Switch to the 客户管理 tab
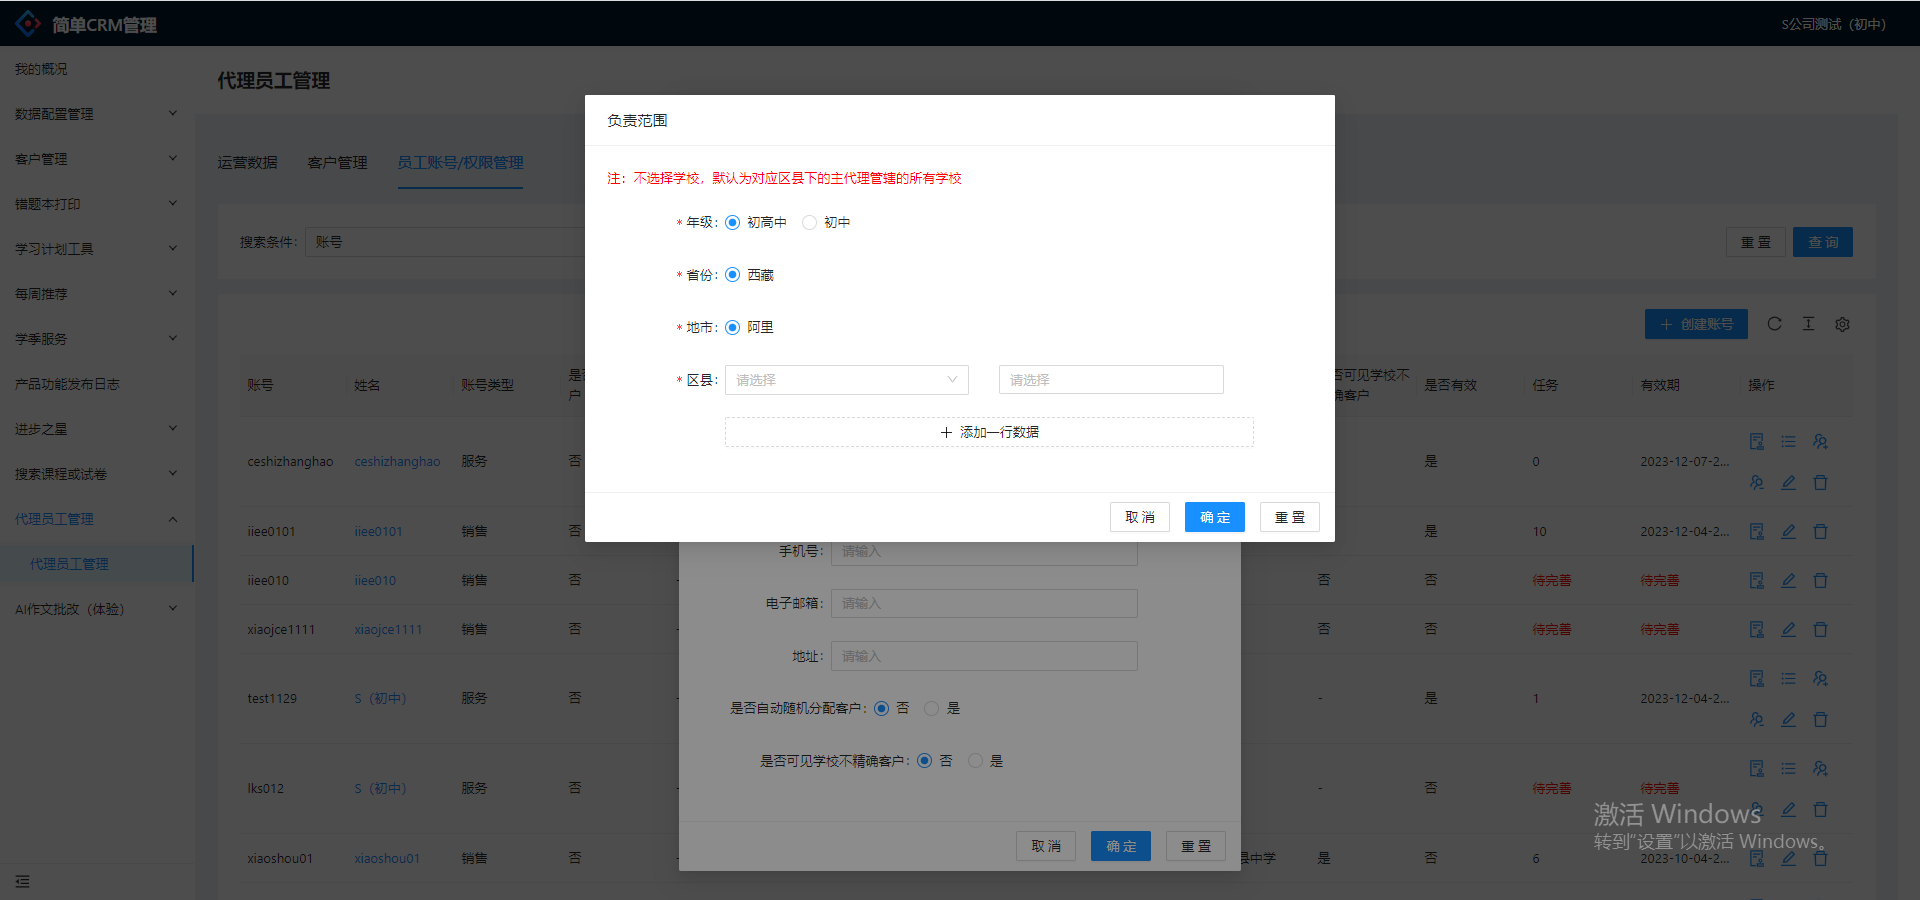Image resolution: width=1920 pixels, height=900 pixels. click(x=337, y=162)
